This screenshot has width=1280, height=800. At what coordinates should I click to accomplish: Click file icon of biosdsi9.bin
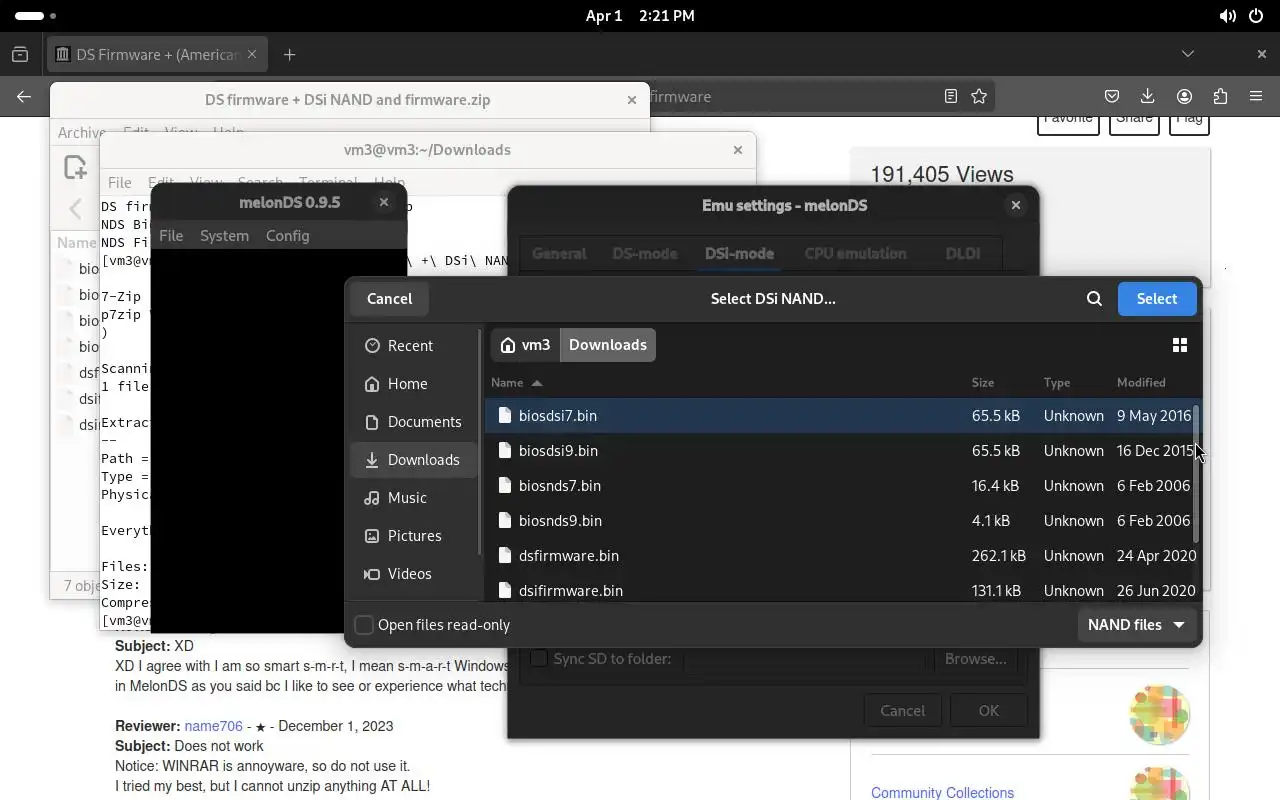coord(505,450)
